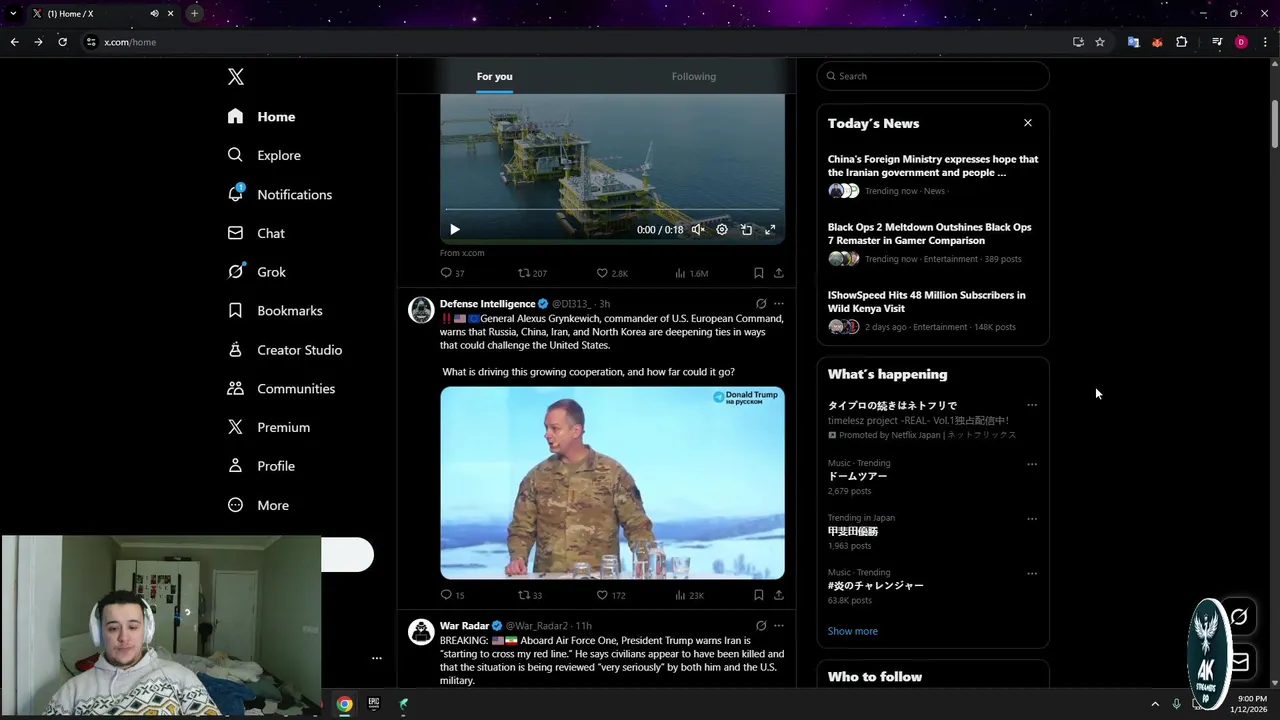Open Chrome extensions puzzle icon
This screenshot has height=720, width=1280.
pyautogui.click(x=1181, y=42)
